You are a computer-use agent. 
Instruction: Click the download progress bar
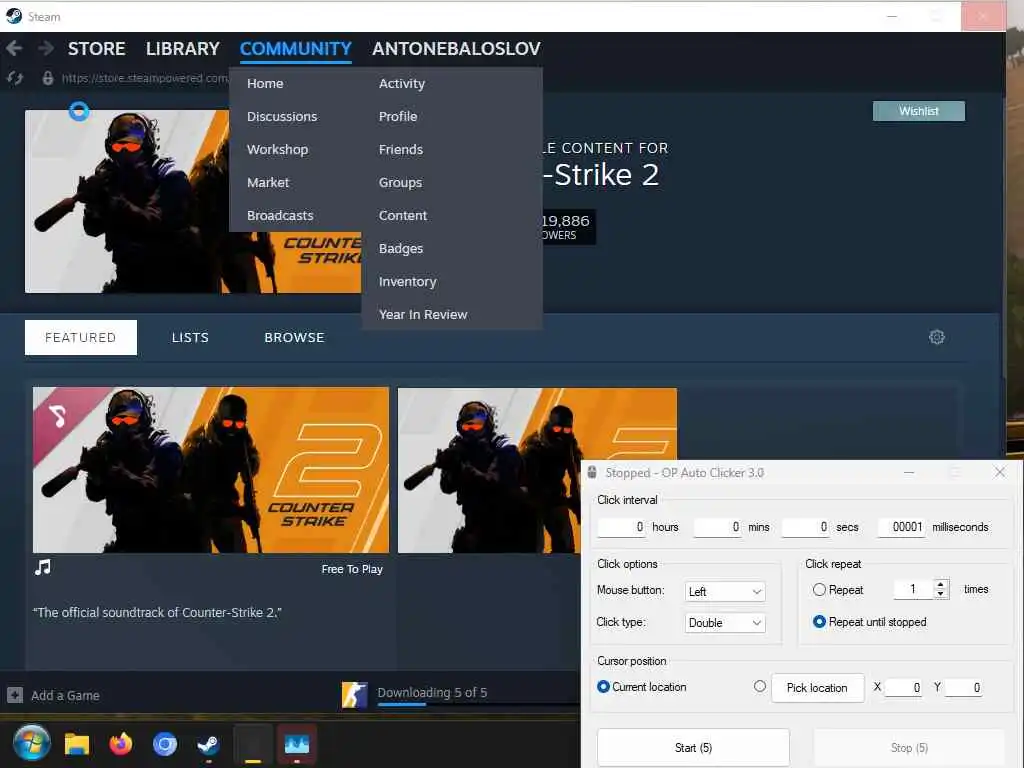pyautogui.click(x=478, y=704)
